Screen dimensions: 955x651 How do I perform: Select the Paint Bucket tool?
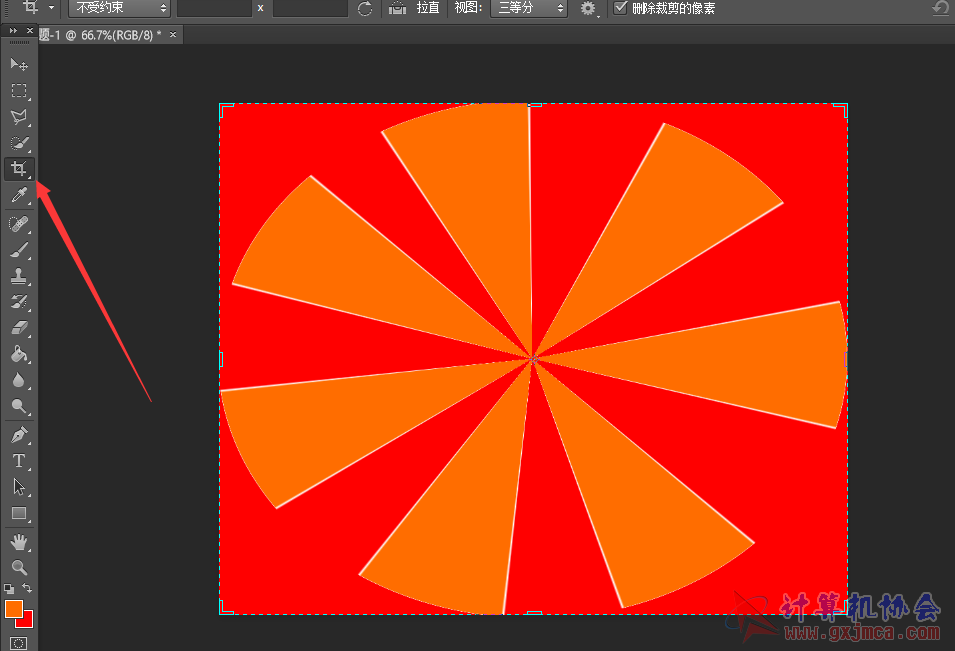pyautogui.click(x=18, y=354)
